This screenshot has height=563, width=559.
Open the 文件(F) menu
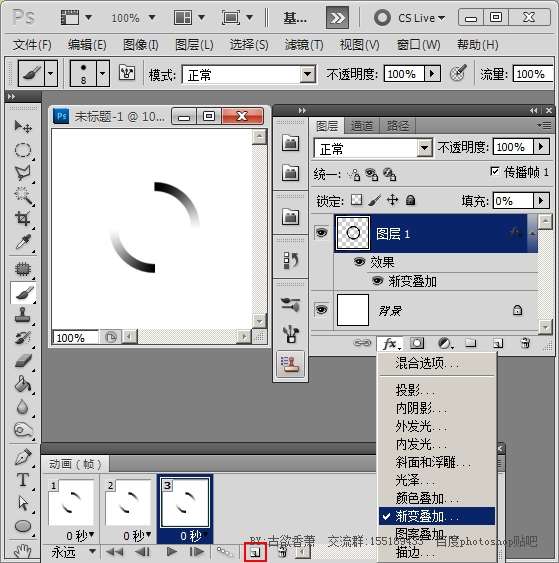[32, 45]
